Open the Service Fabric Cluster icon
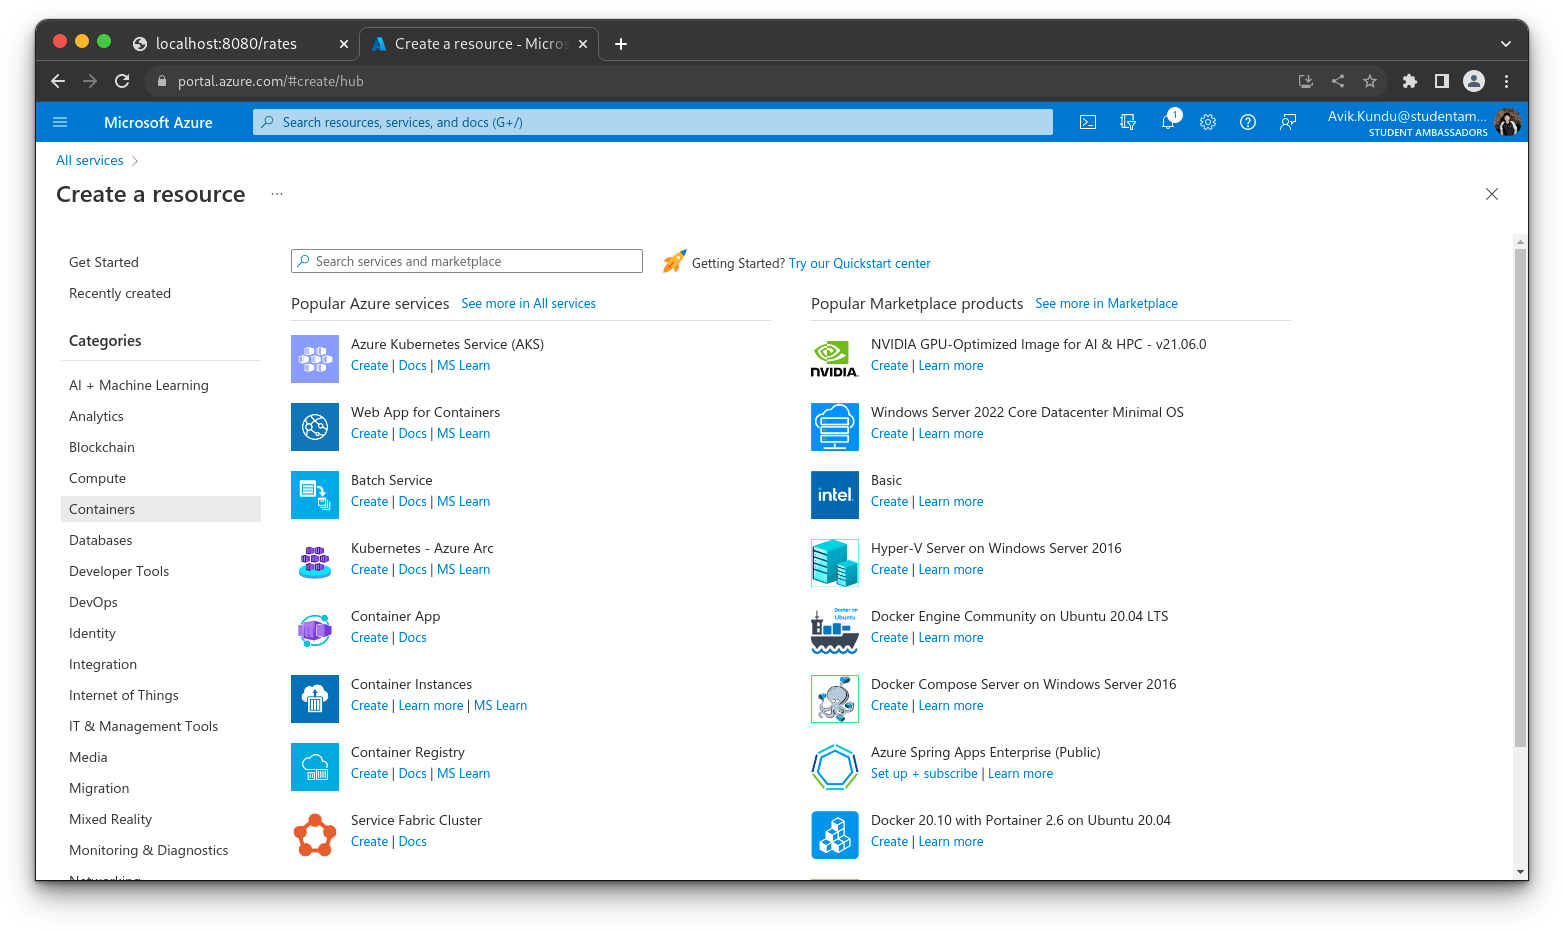Image resolution: width=1564 pixels, height=932 pixels. [314, 835]
